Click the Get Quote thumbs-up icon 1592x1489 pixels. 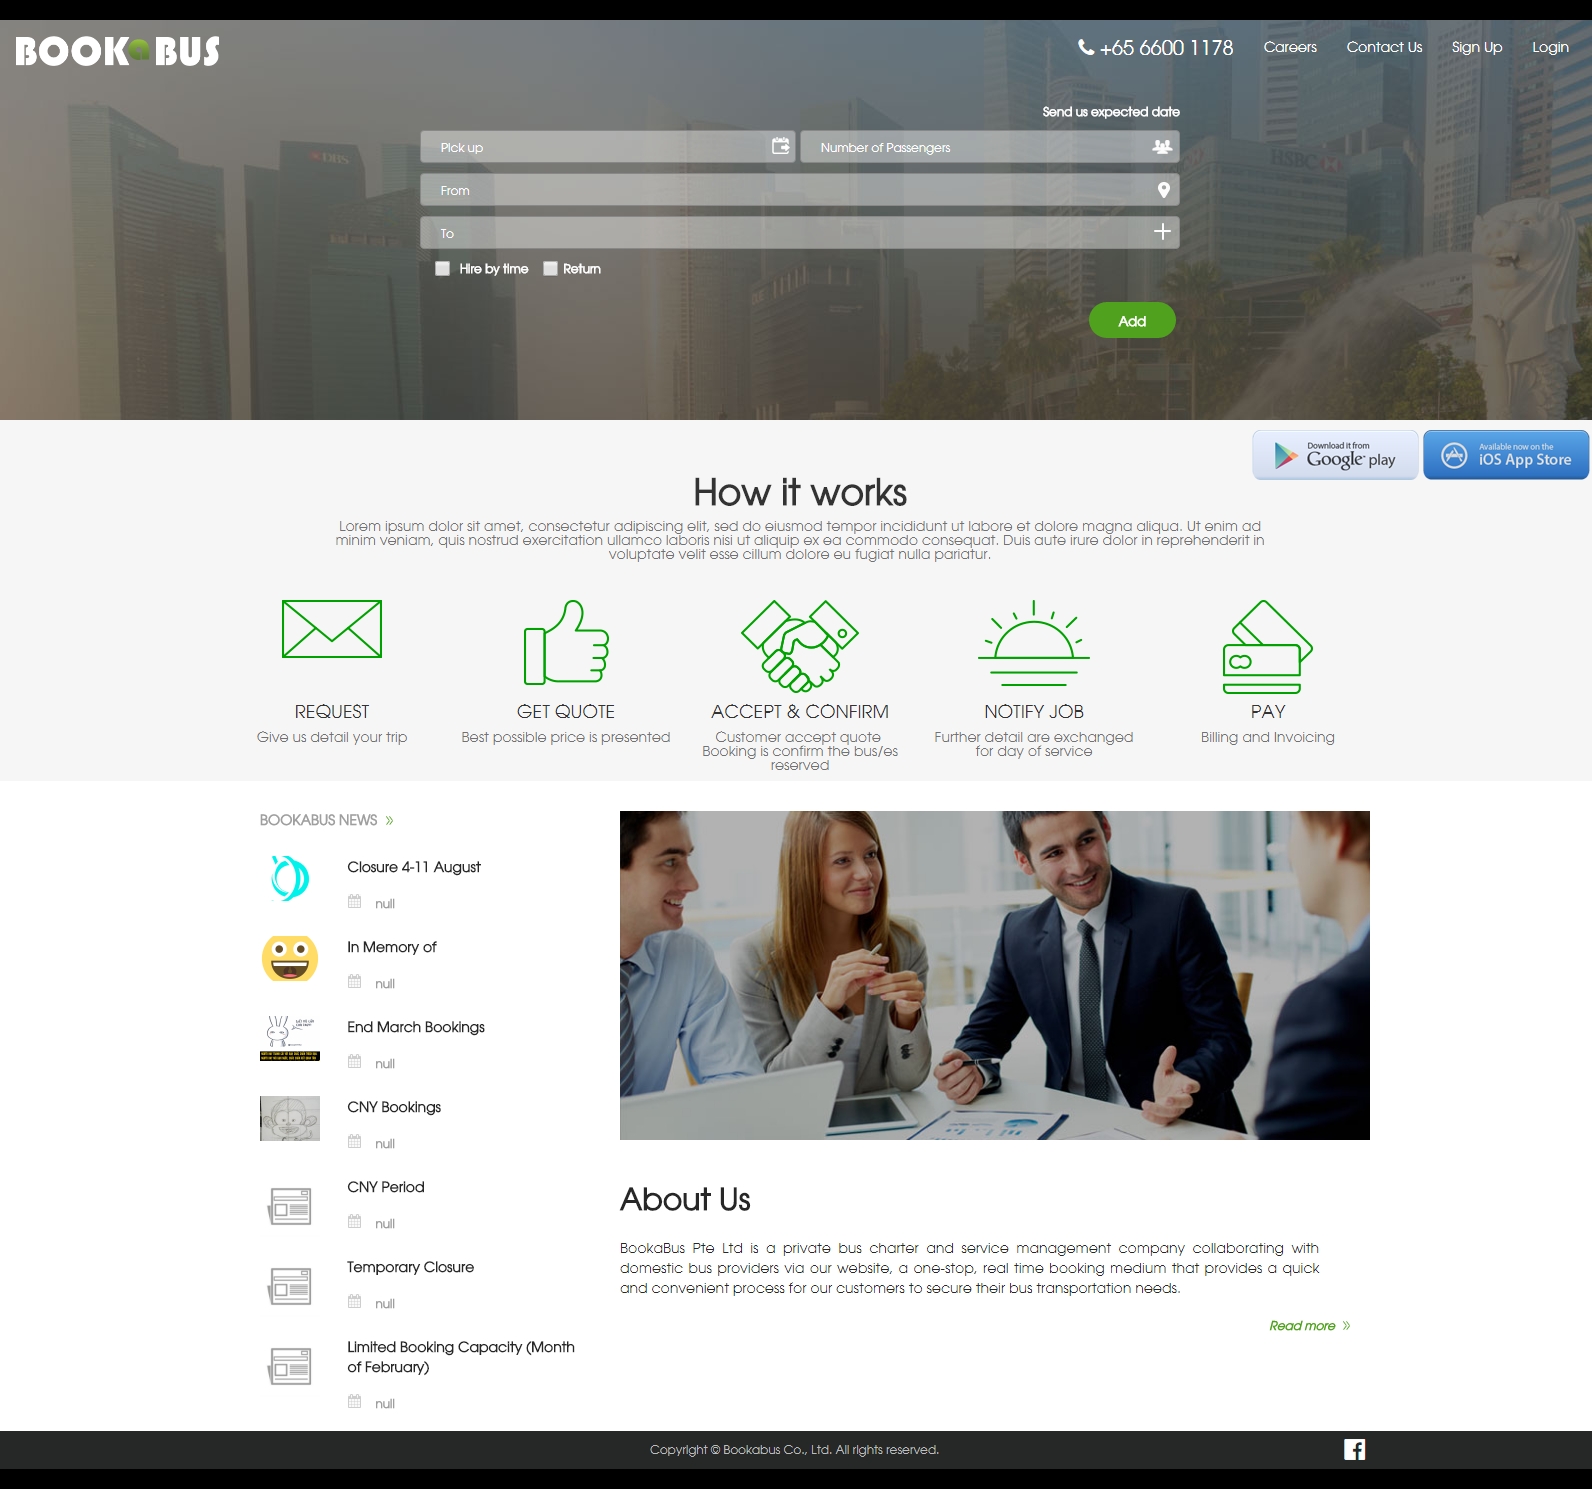click(566, 642)
